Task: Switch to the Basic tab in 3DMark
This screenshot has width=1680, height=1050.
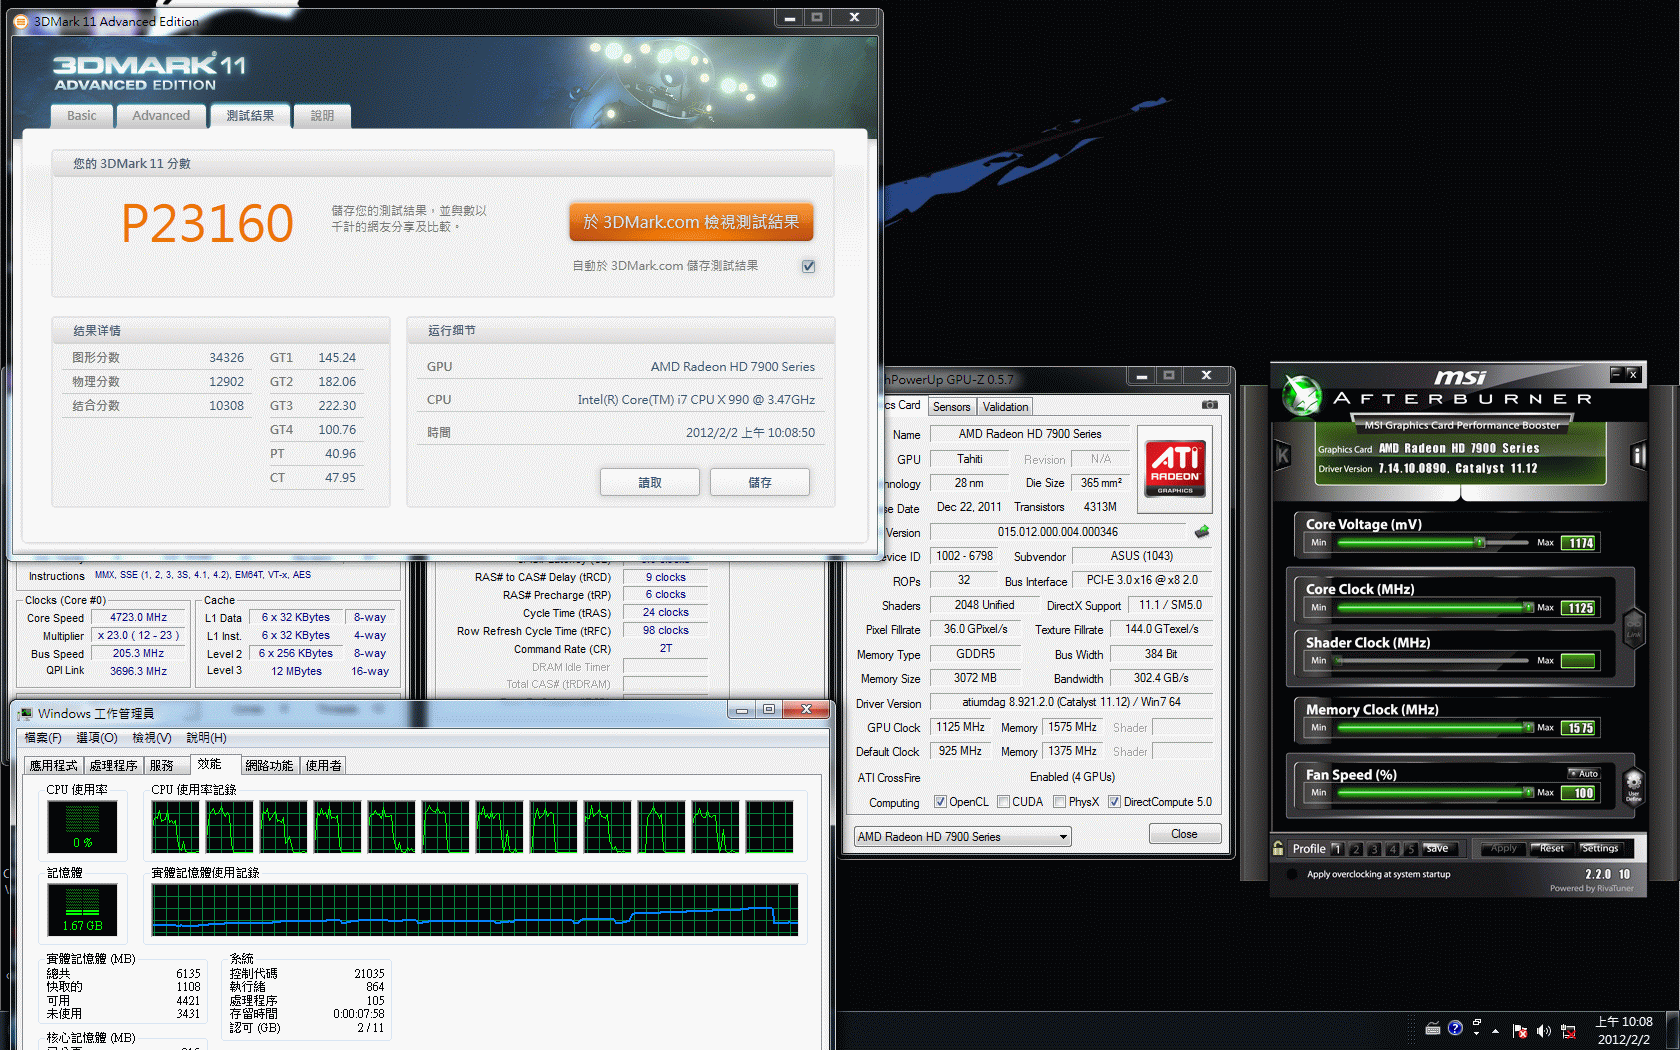Action: (x=82, y=116)
